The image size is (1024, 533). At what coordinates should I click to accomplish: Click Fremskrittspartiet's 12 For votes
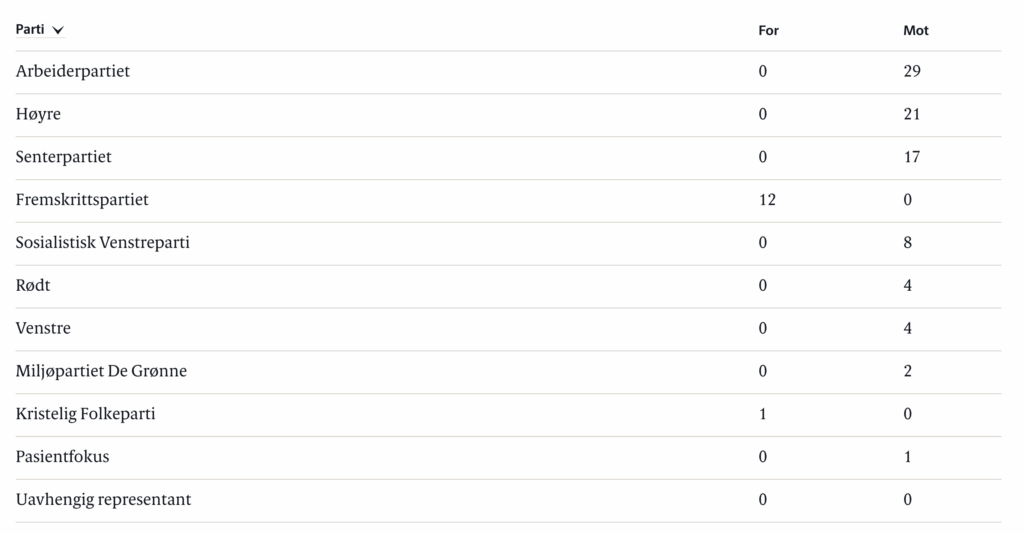[767, 200]
